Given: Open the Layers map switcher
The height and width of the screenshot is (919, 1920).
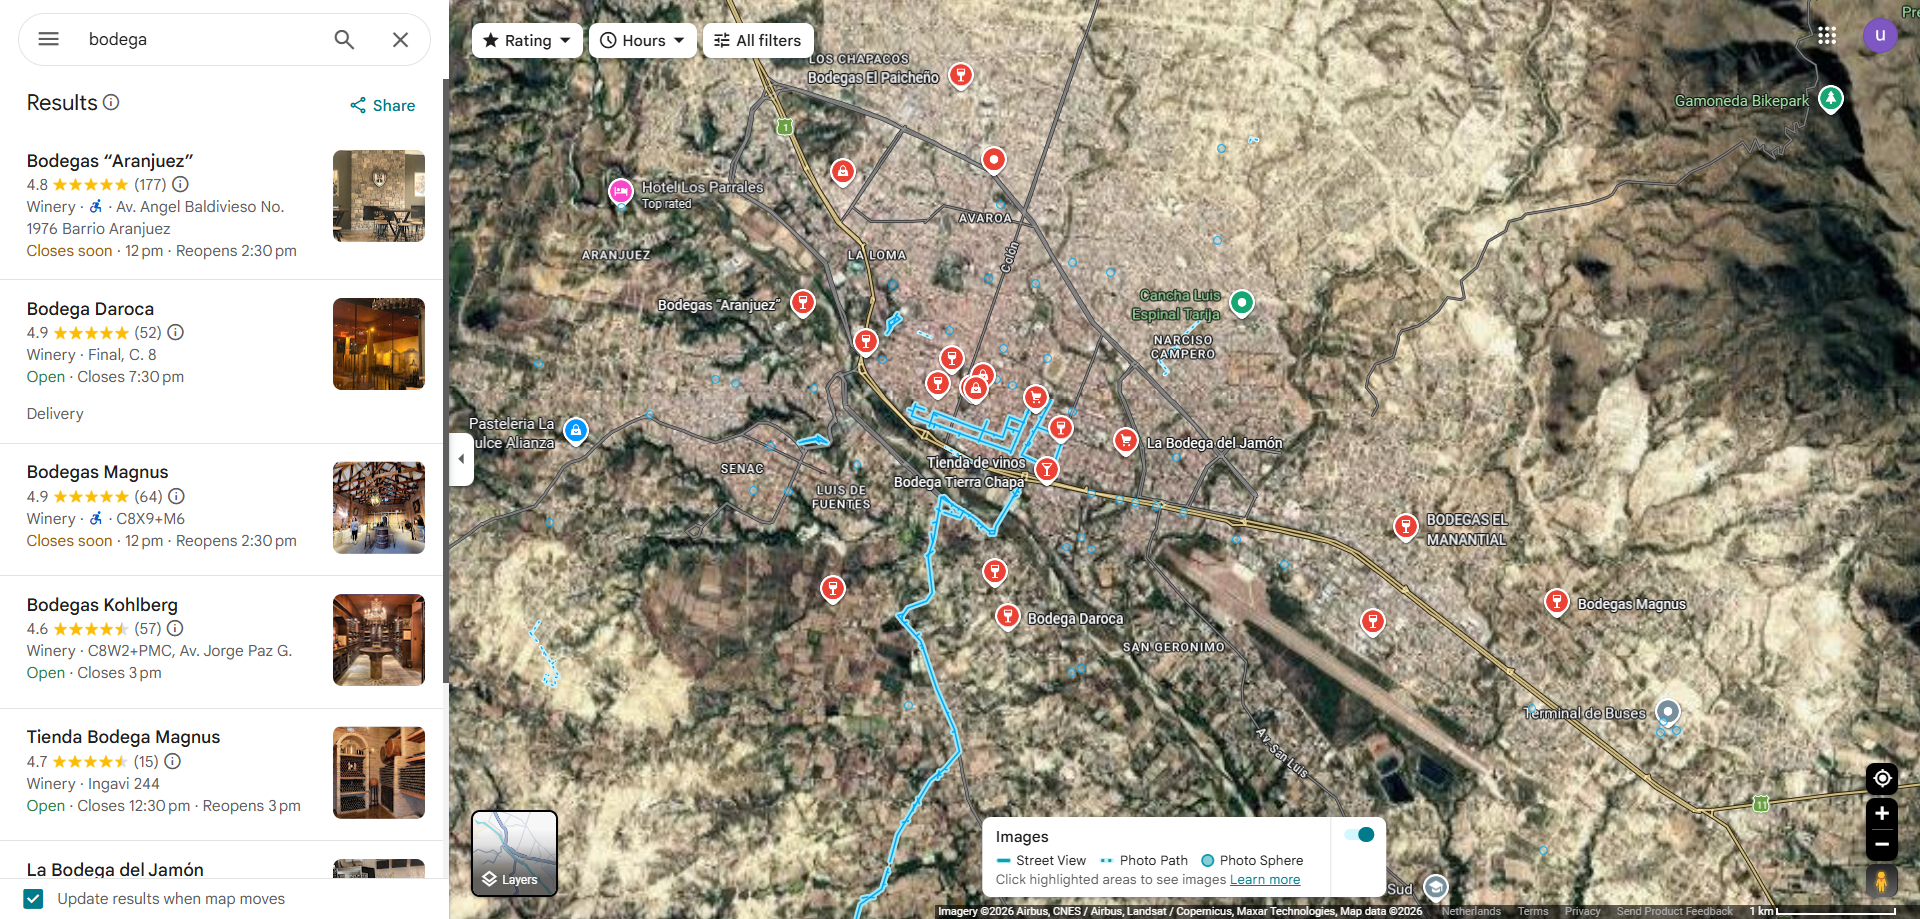Looking at the screenshot, I should (514, 853).
